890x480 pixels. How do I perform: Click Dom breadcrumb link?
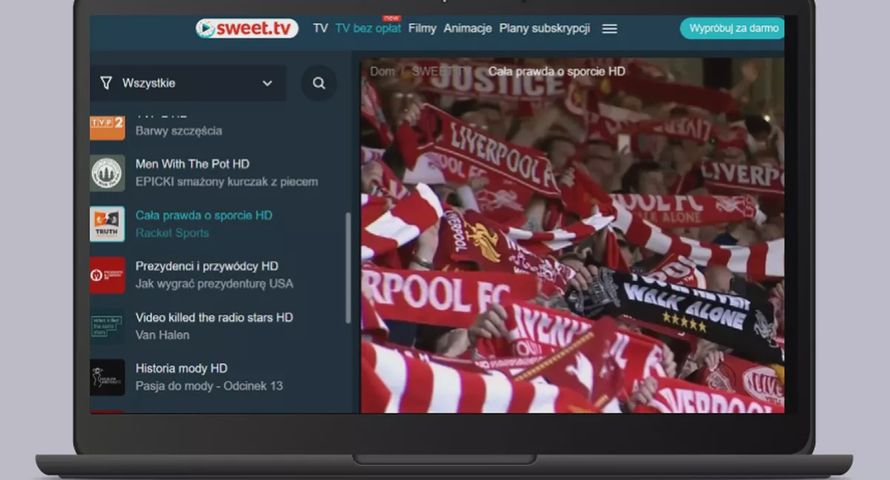point(382,71)
